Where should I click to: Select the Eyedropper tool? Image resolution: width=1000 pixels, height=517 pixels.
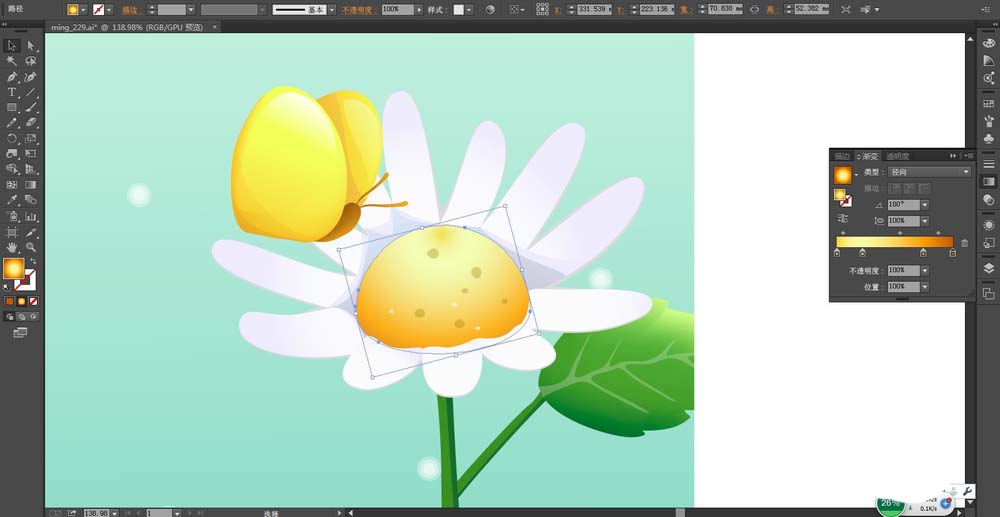tap(11, 200)
